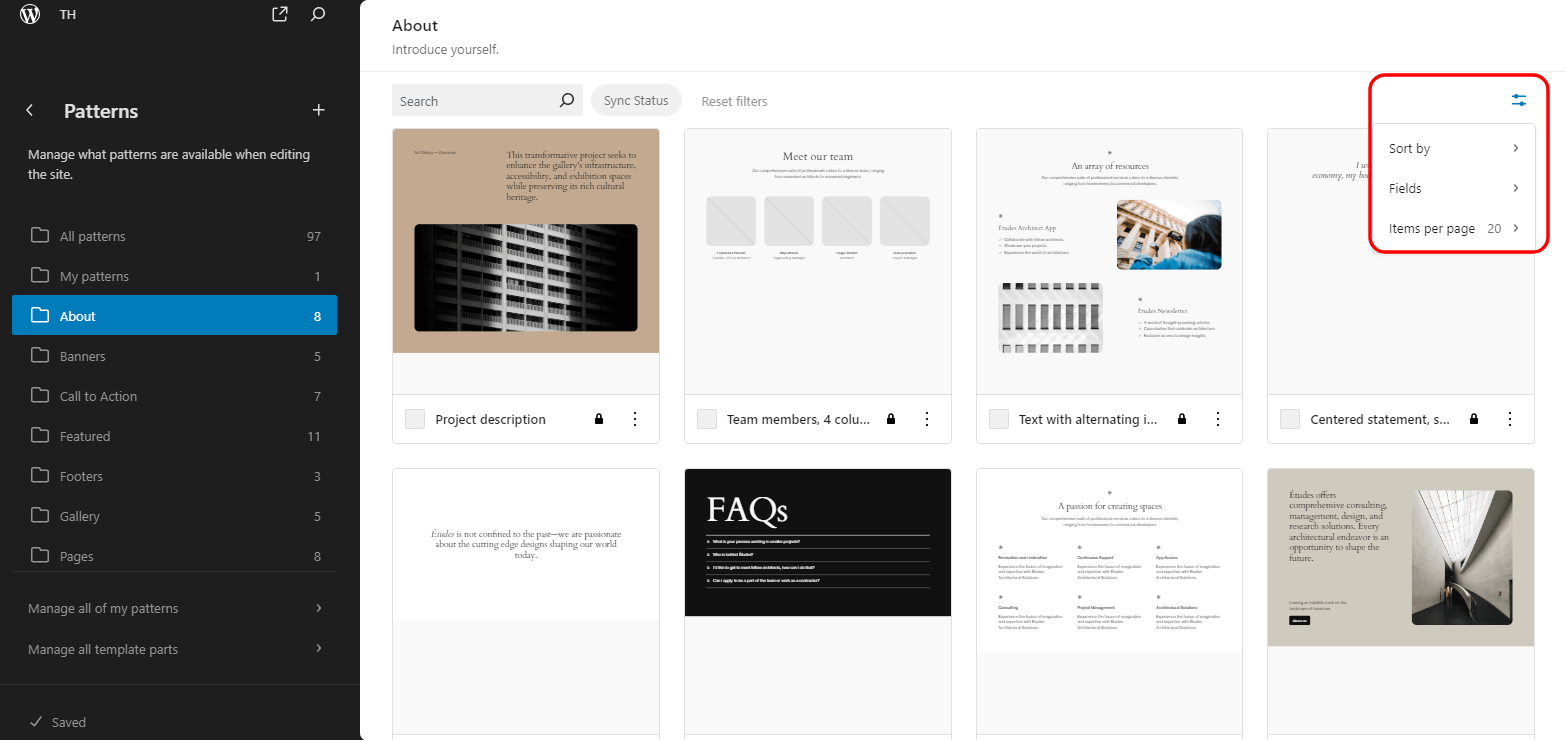Check the Centered statement pattern checkbox

[1290, 419]
